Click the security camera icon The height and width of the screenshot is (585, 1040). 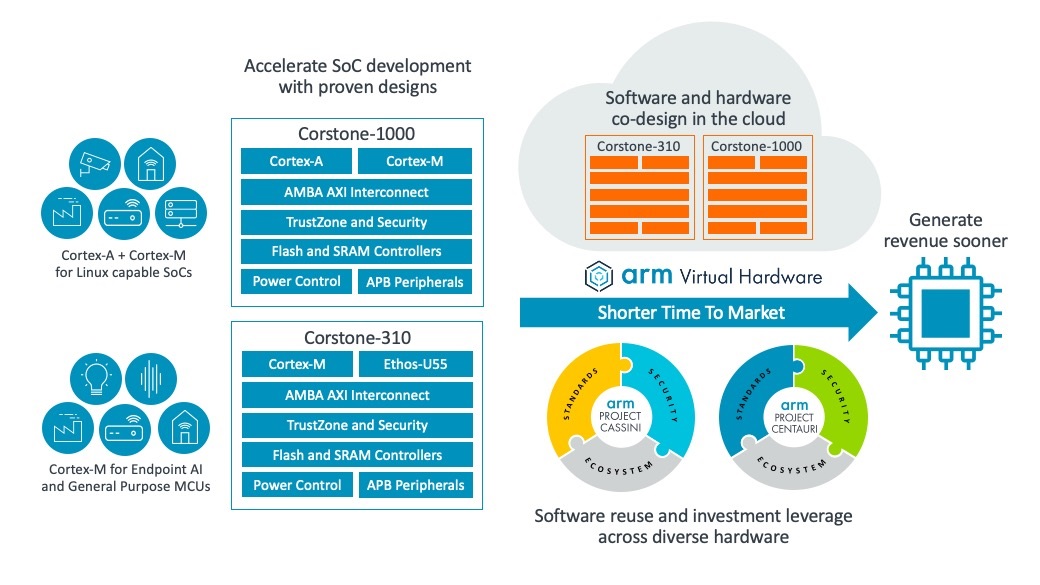pos(95,164)
